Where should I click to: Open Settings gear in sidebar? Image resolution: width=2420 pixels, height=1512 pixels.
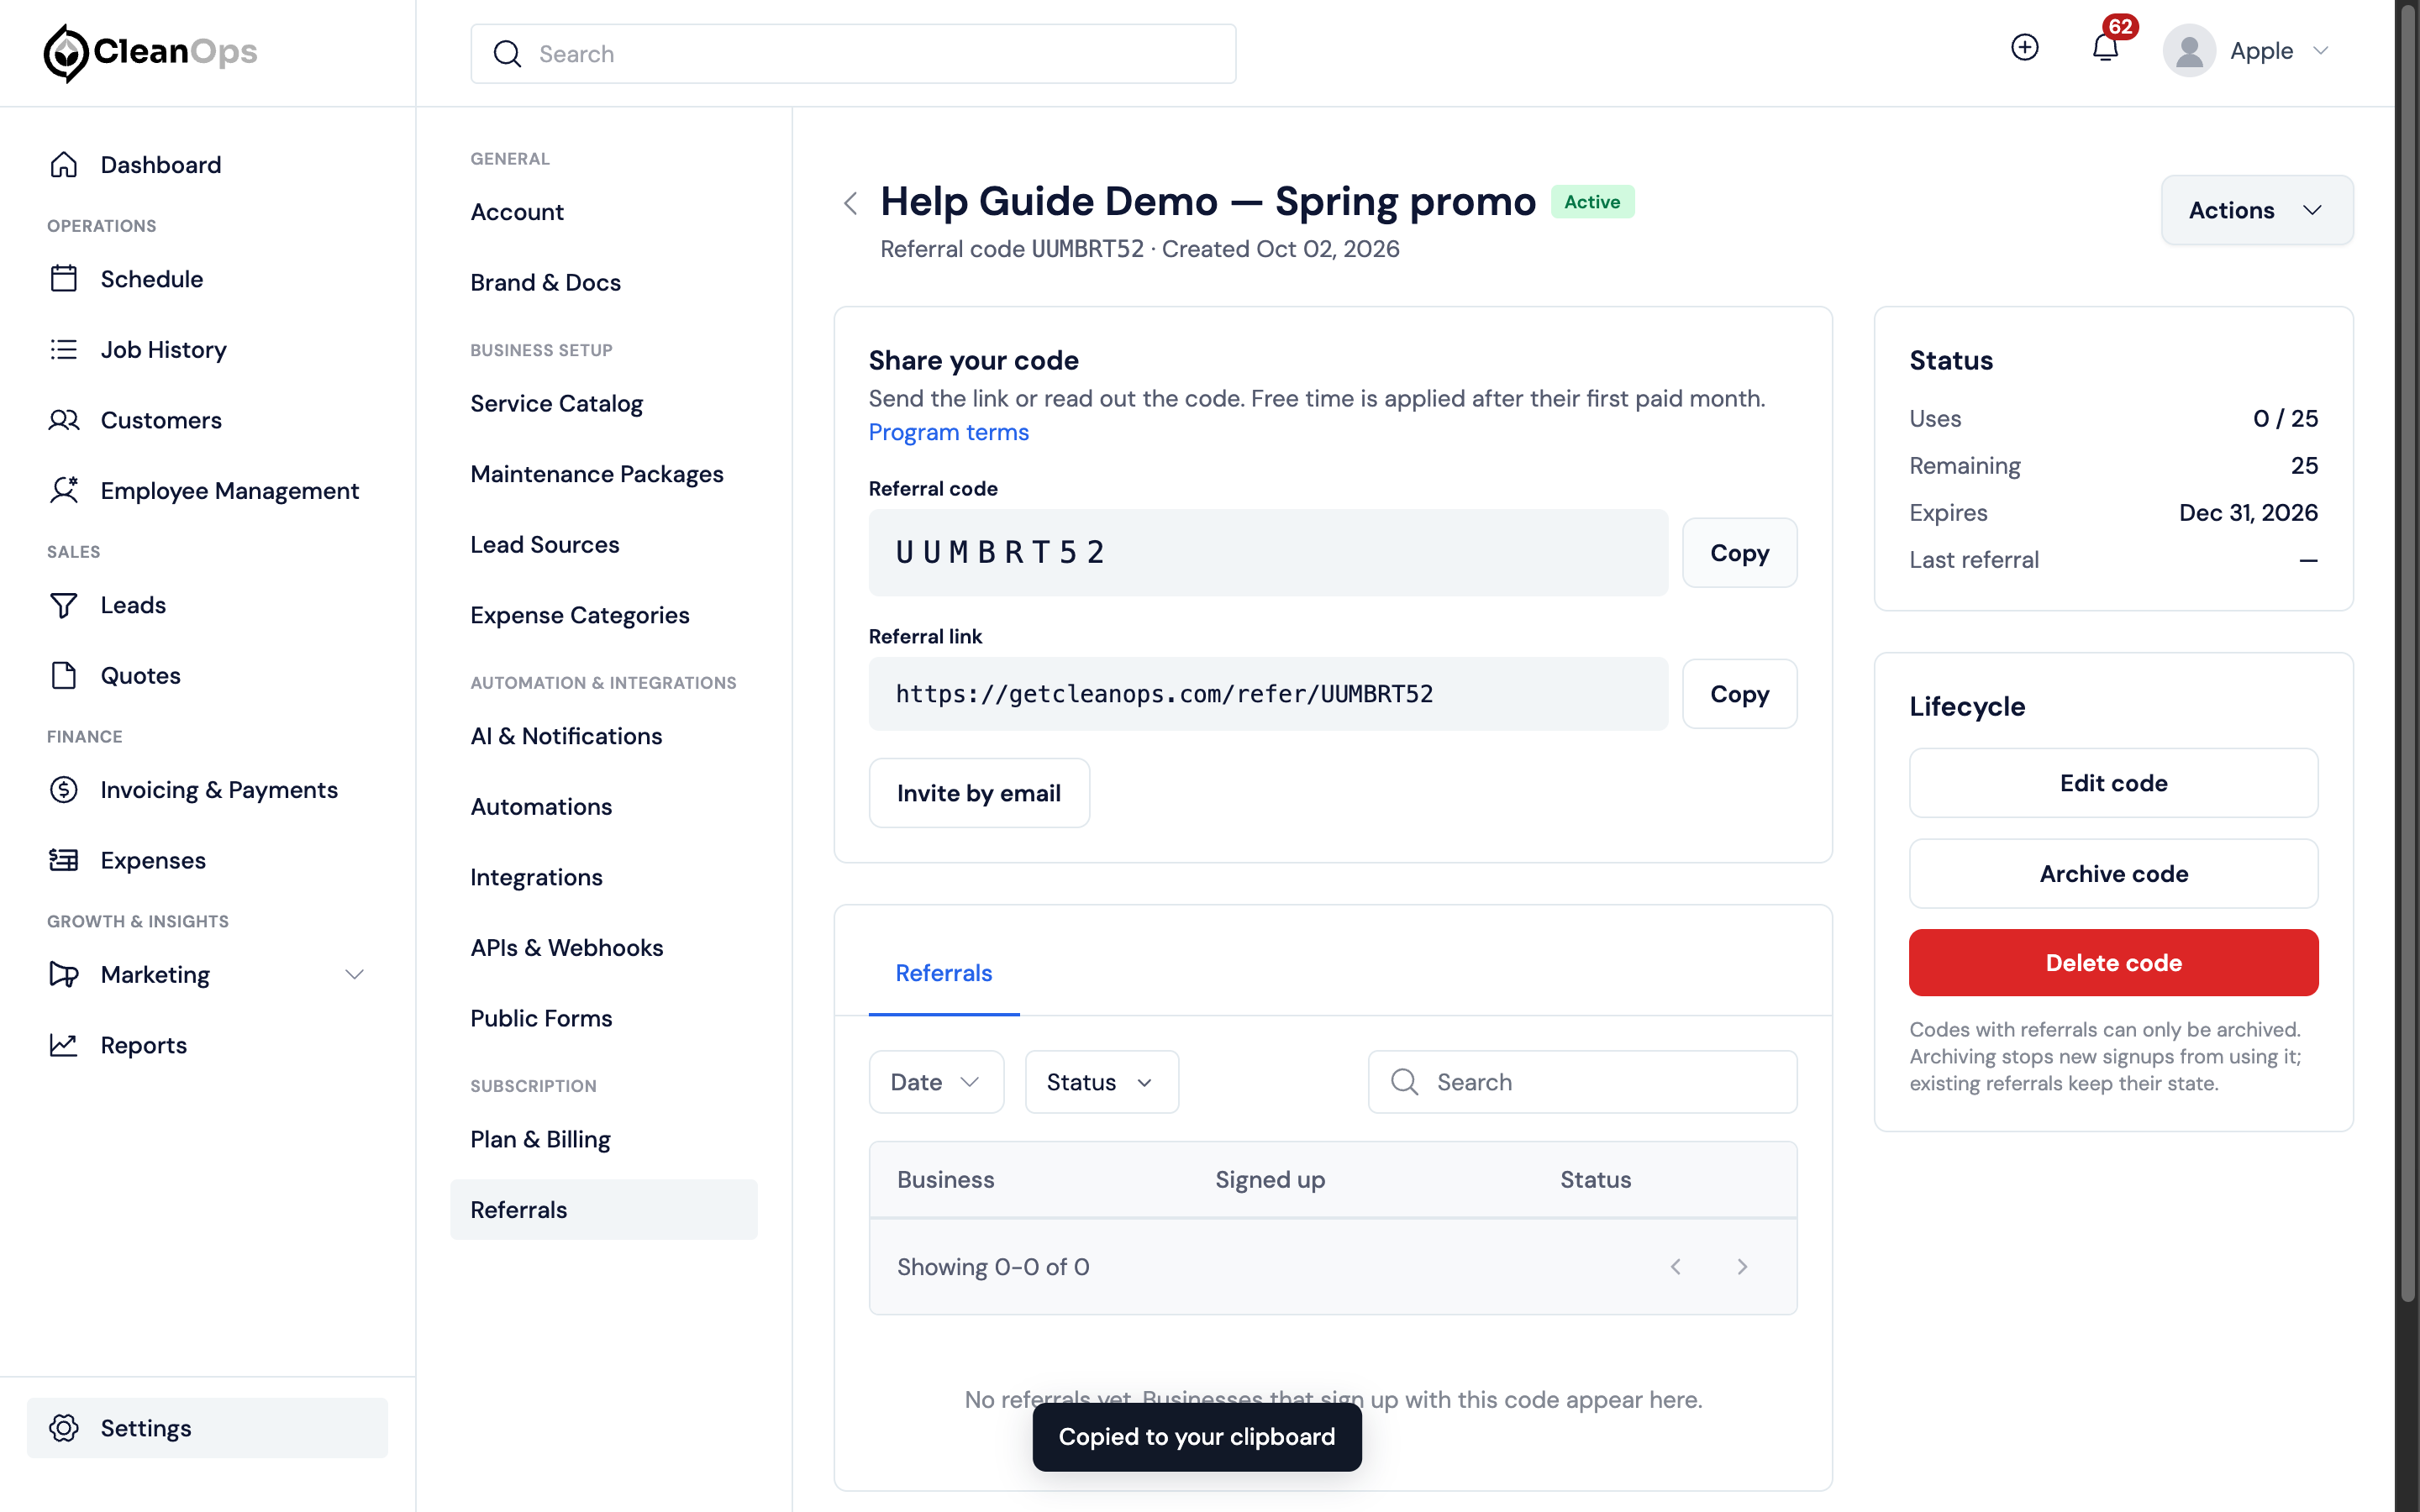tap(64, 1428)
